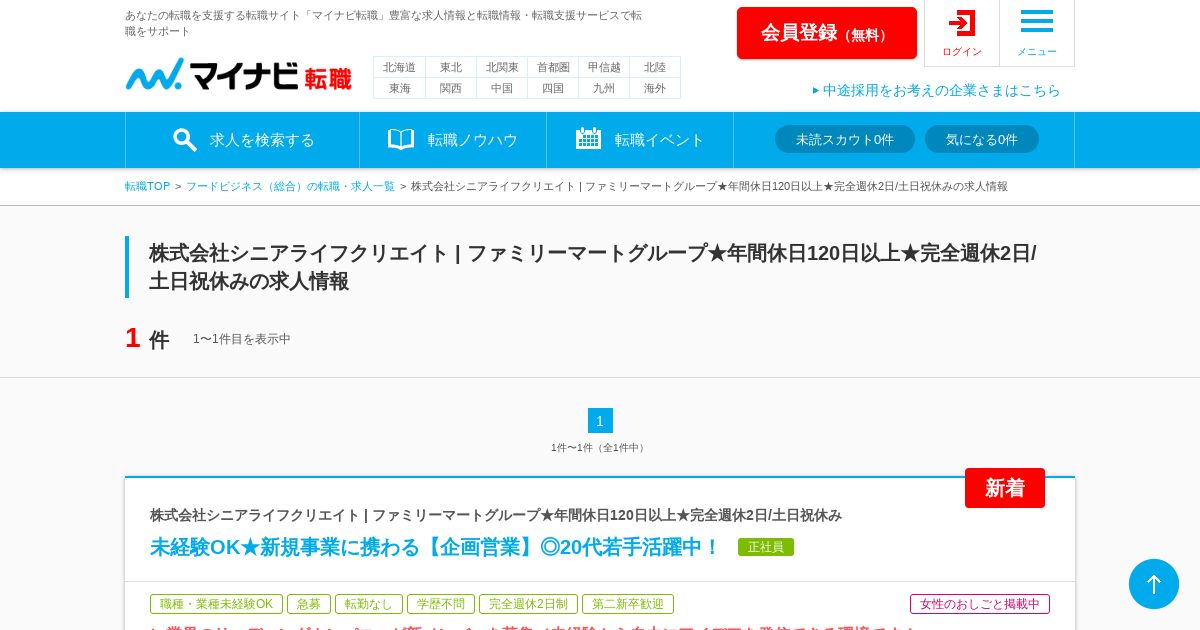
Task: Click the 第二新卒歓迎 tag
Action: tap(628, 604)
